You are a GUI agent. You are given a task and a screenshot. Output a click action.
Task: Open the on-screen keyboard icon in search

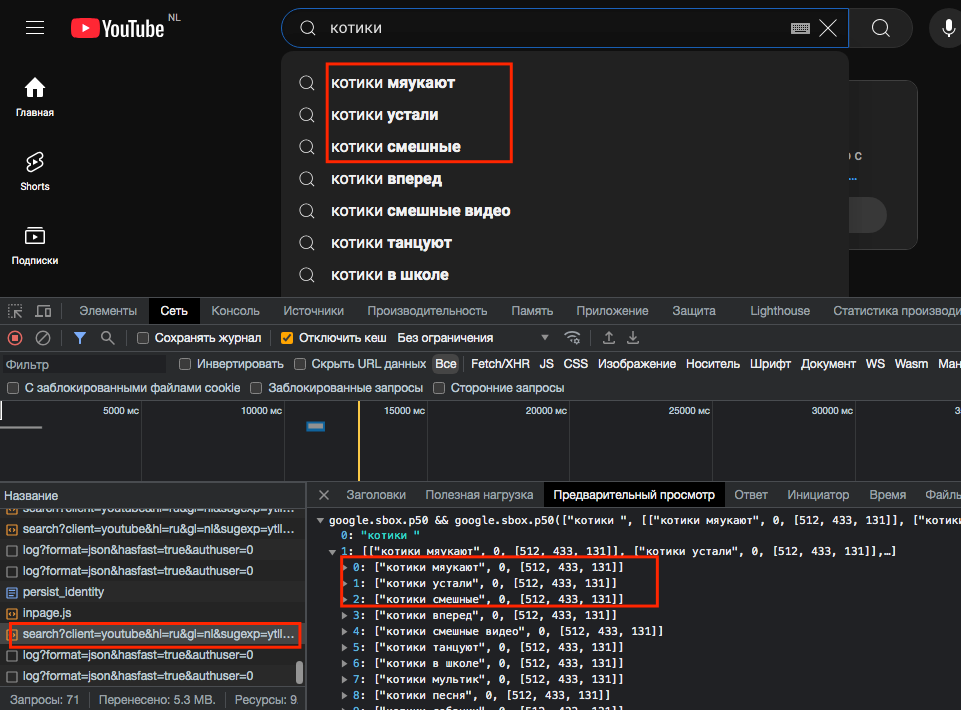(x=800, y=28)
